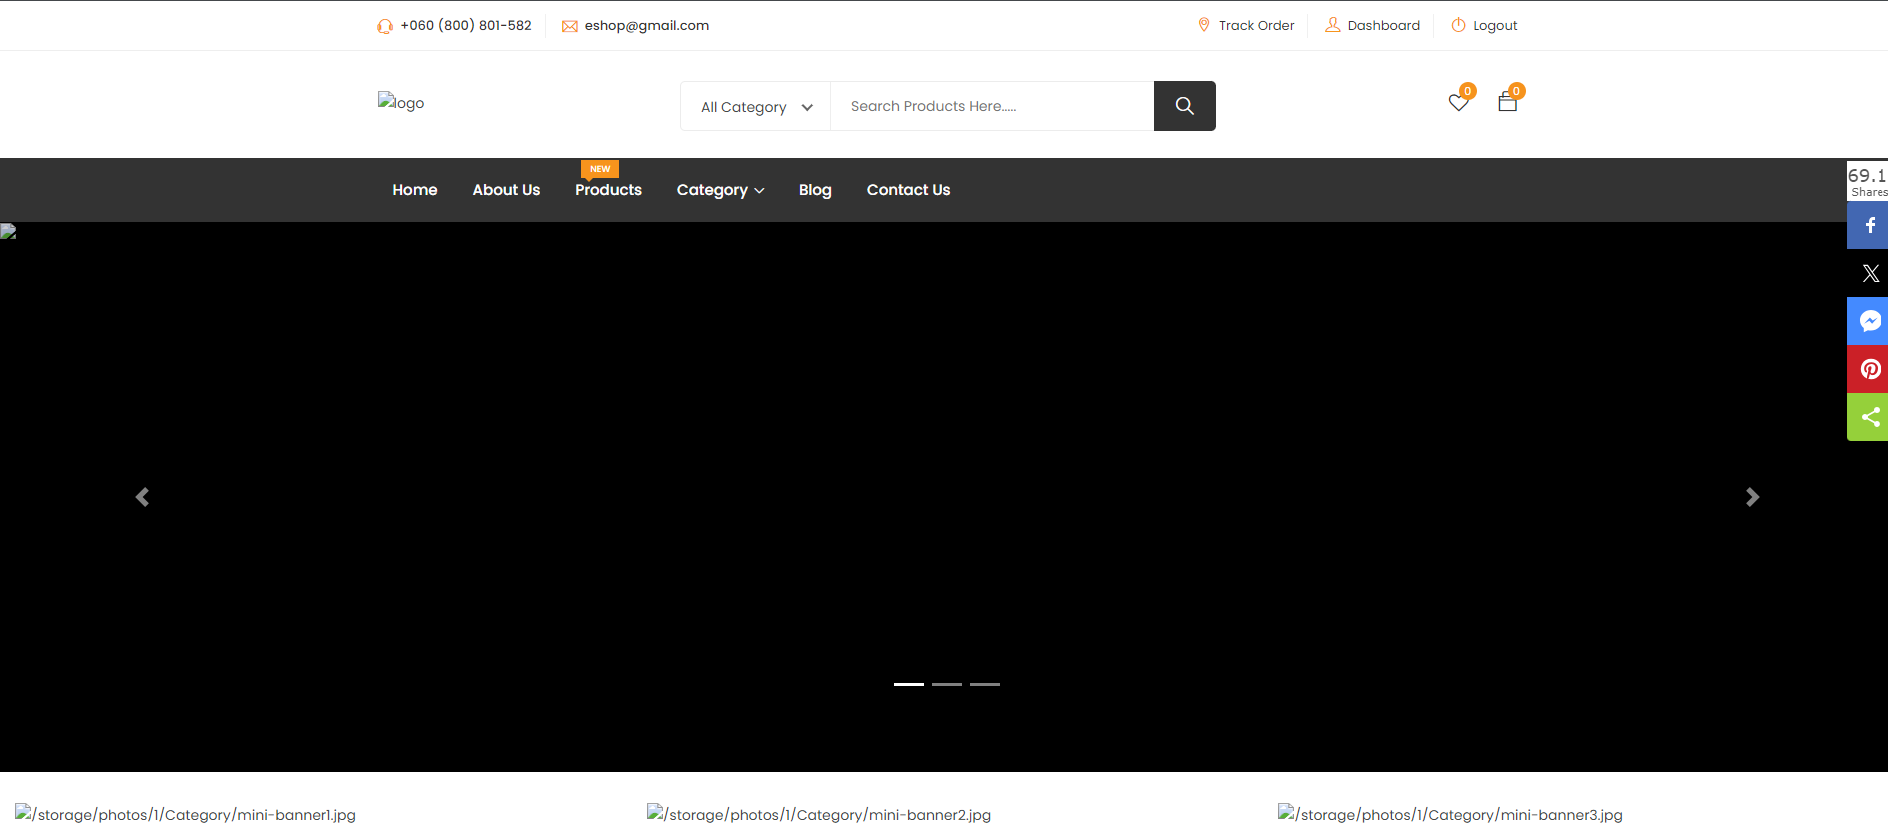Expand the Category navigation menu
Viewport: 1888px width, 823px height.
coord(720,190)
